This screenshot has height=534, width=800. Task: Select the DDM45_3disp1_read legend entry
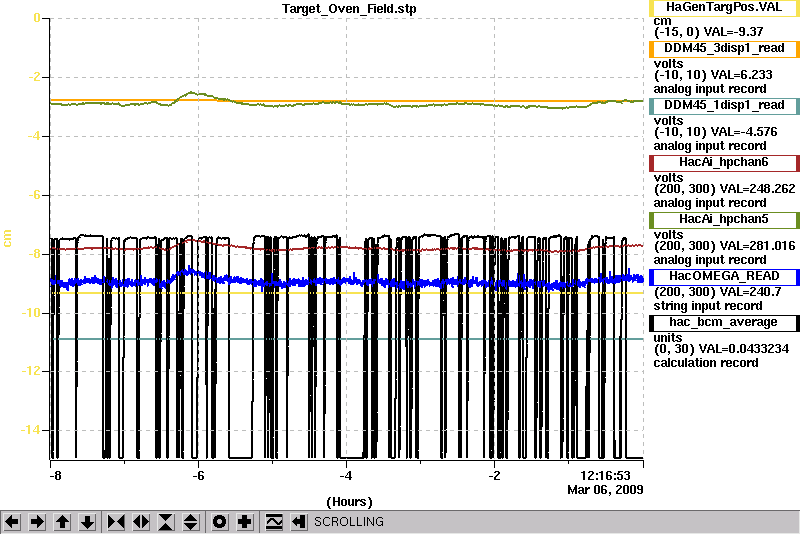[724, 48]
